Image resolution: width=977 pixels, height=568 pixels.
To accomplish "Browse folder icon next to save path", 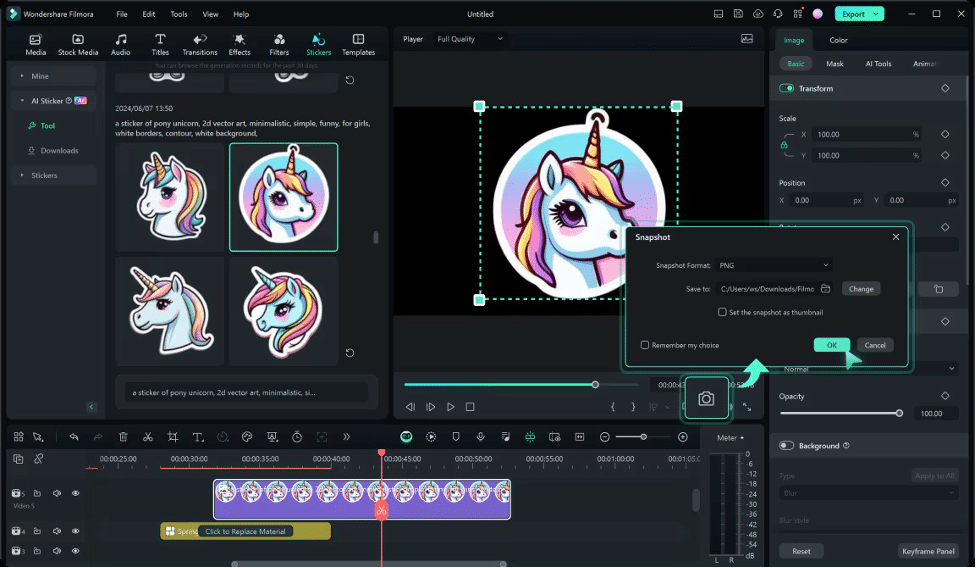I will tap(825, 289).
